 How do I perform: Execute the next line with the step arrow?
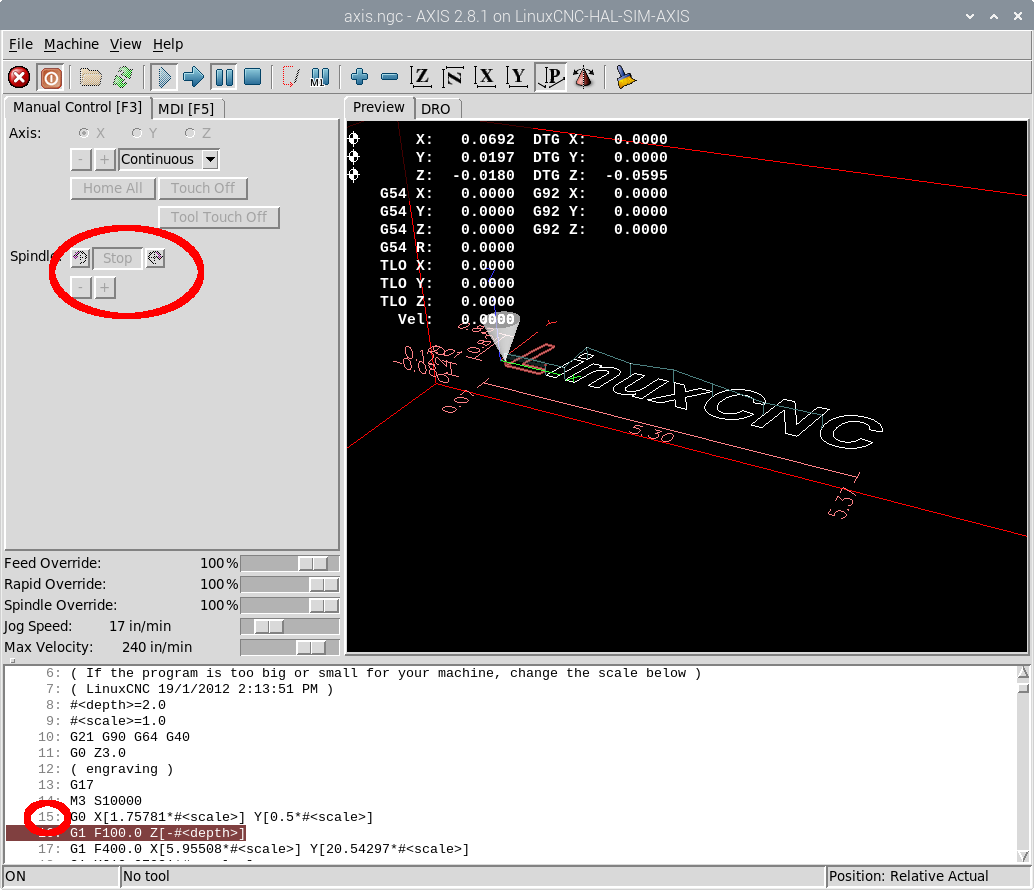[x=193, y=77]
